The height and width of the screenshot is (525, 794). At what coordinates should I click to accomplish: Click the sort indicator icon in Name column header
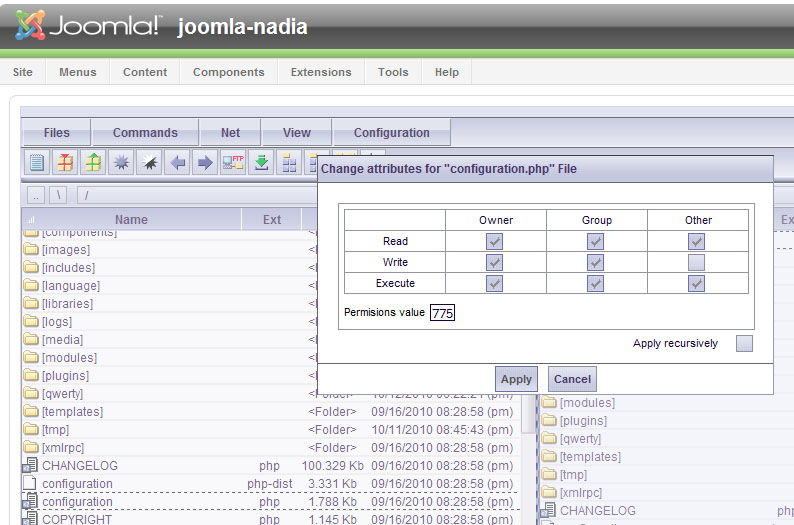click(x=31, y=220)
